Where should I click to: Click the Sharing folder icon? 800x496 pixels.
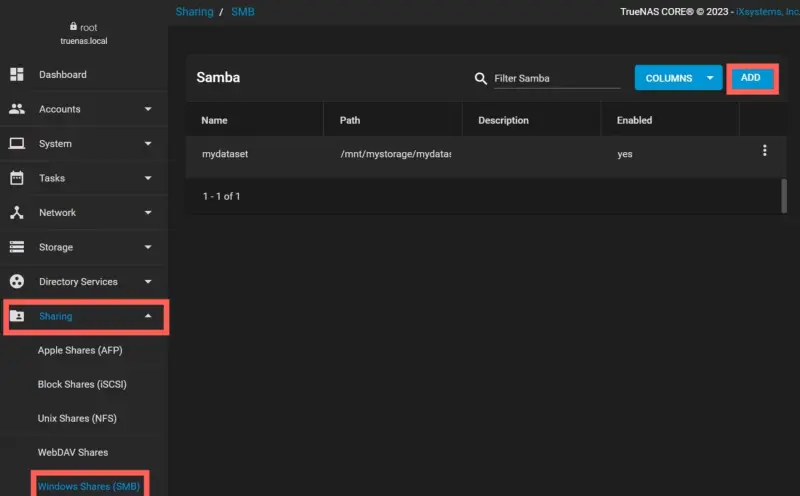[17, 316]
